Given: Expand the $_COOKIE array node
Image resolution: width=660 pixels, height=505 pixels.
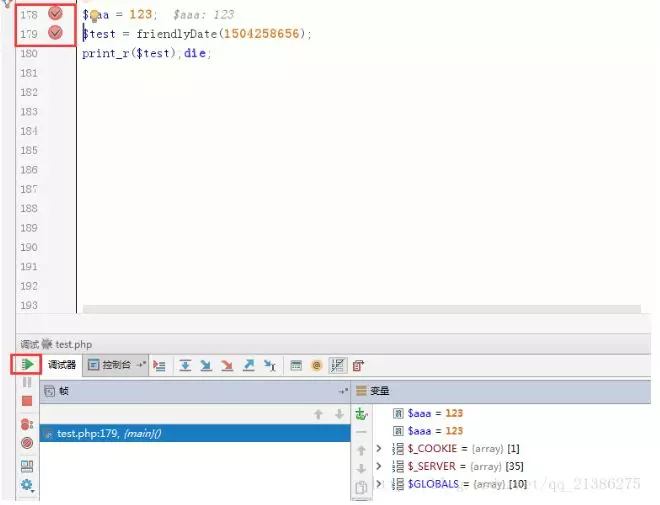Looking at the screenshot, I should [x=379, y=449].
